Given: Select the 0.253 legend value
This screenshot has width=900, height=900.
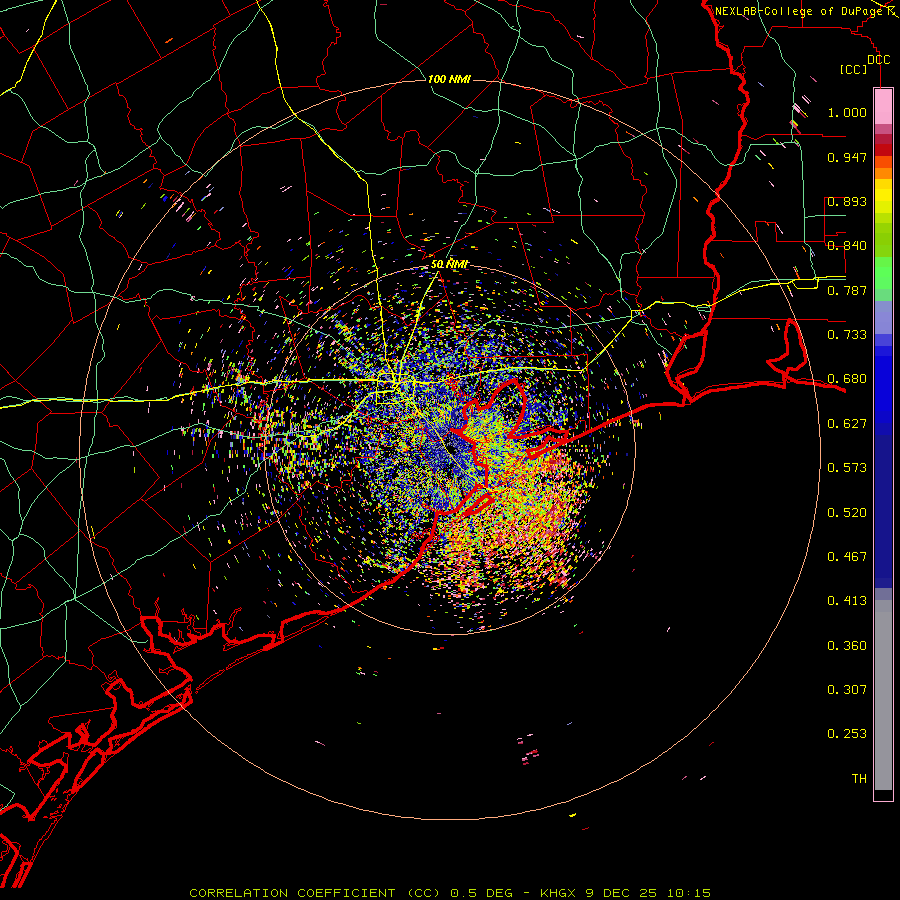Looking at the screenshot, I should tap(847, 734).
